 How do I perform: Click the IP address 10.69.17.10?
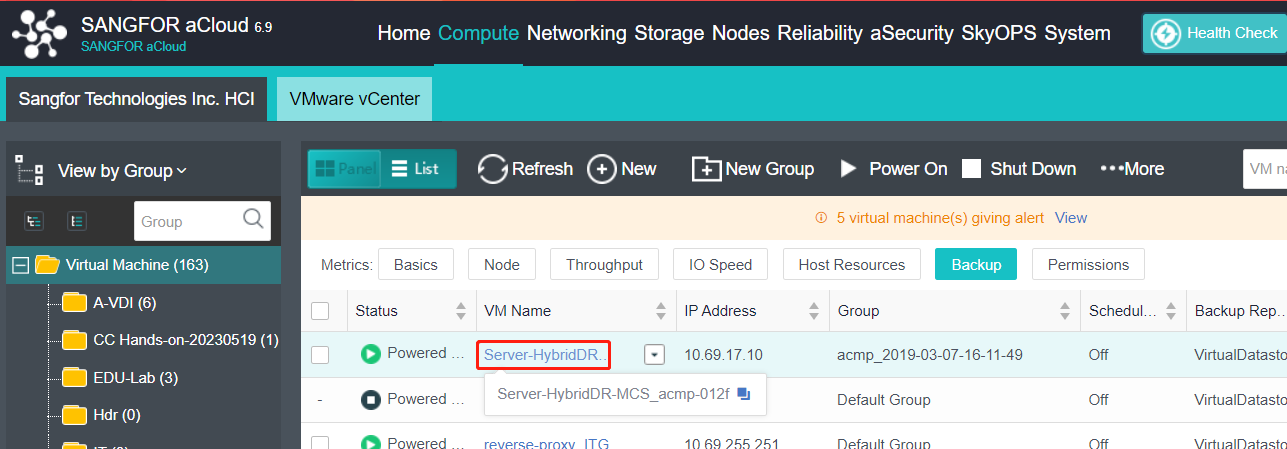point(723,354)
